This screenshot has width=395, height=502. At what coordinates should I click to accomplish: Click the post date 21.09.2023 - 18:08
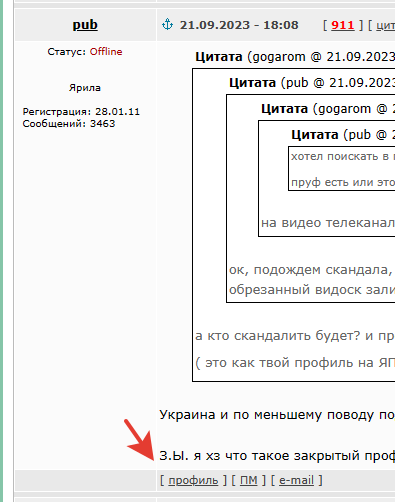pos(239,25)
